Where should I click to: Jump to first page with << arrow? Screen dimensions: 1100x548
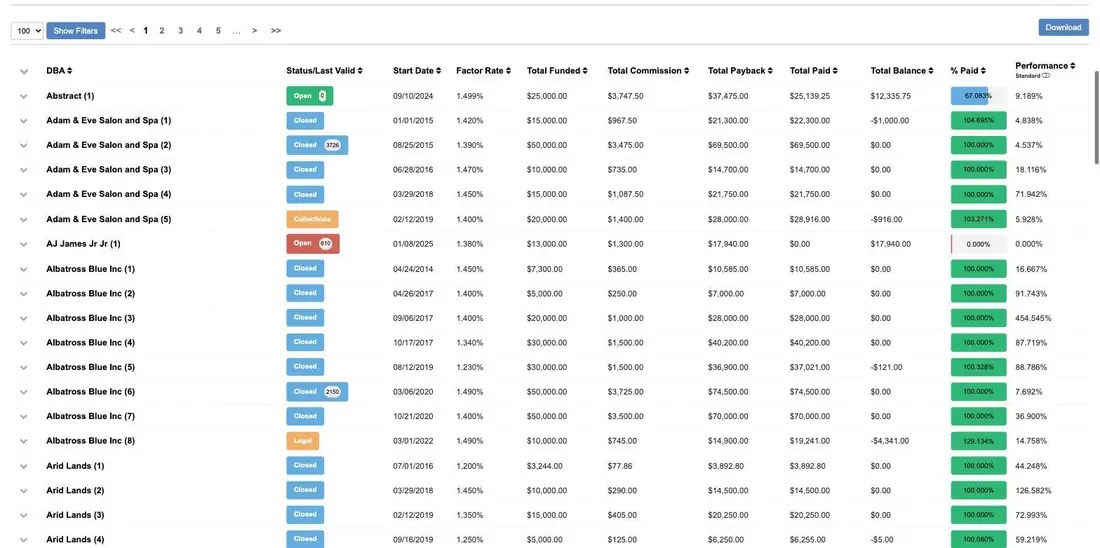coord(116,30)
